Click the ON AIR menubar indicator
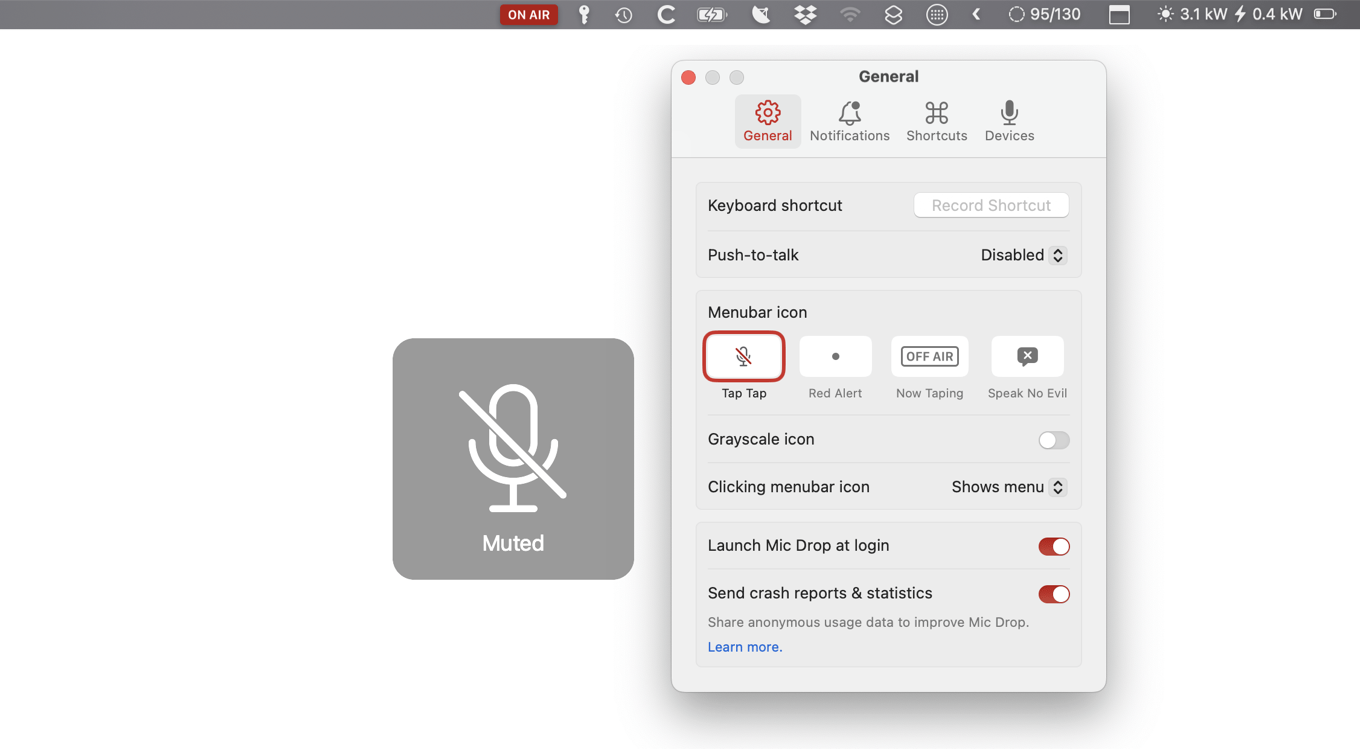 click(x=528, y=15)
